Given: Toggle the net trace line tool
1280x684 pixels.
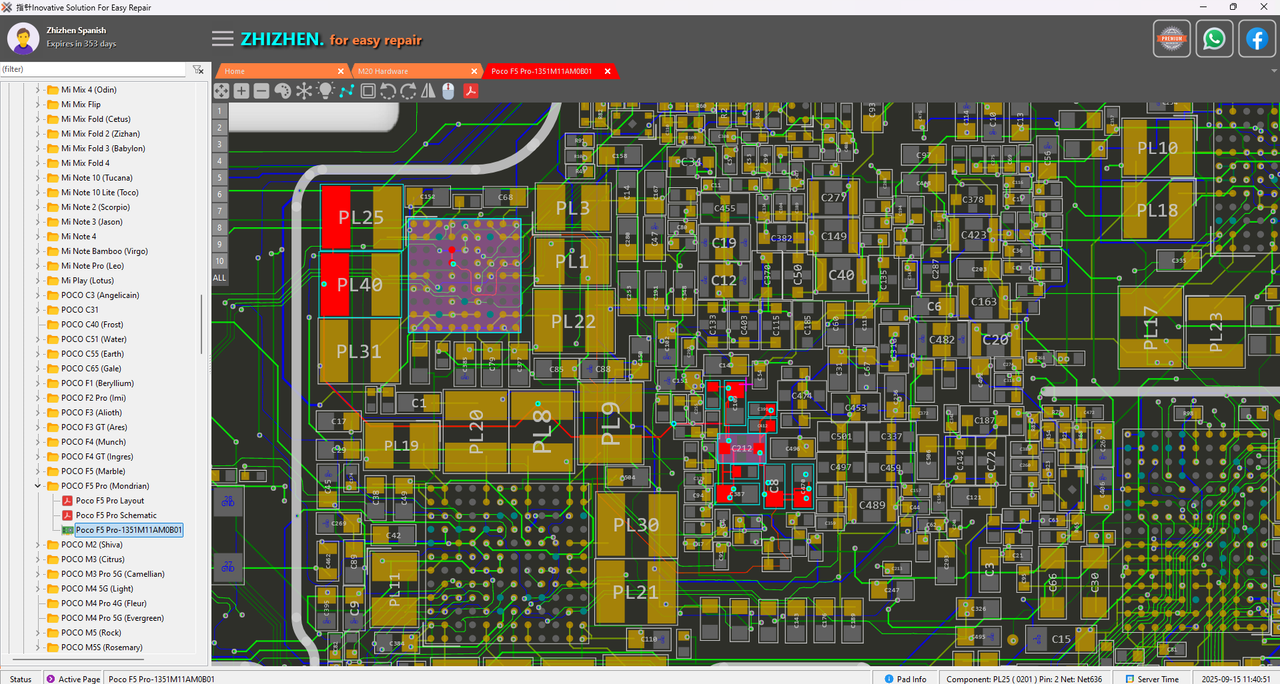Looking at the screenshot, I should 346,91.
